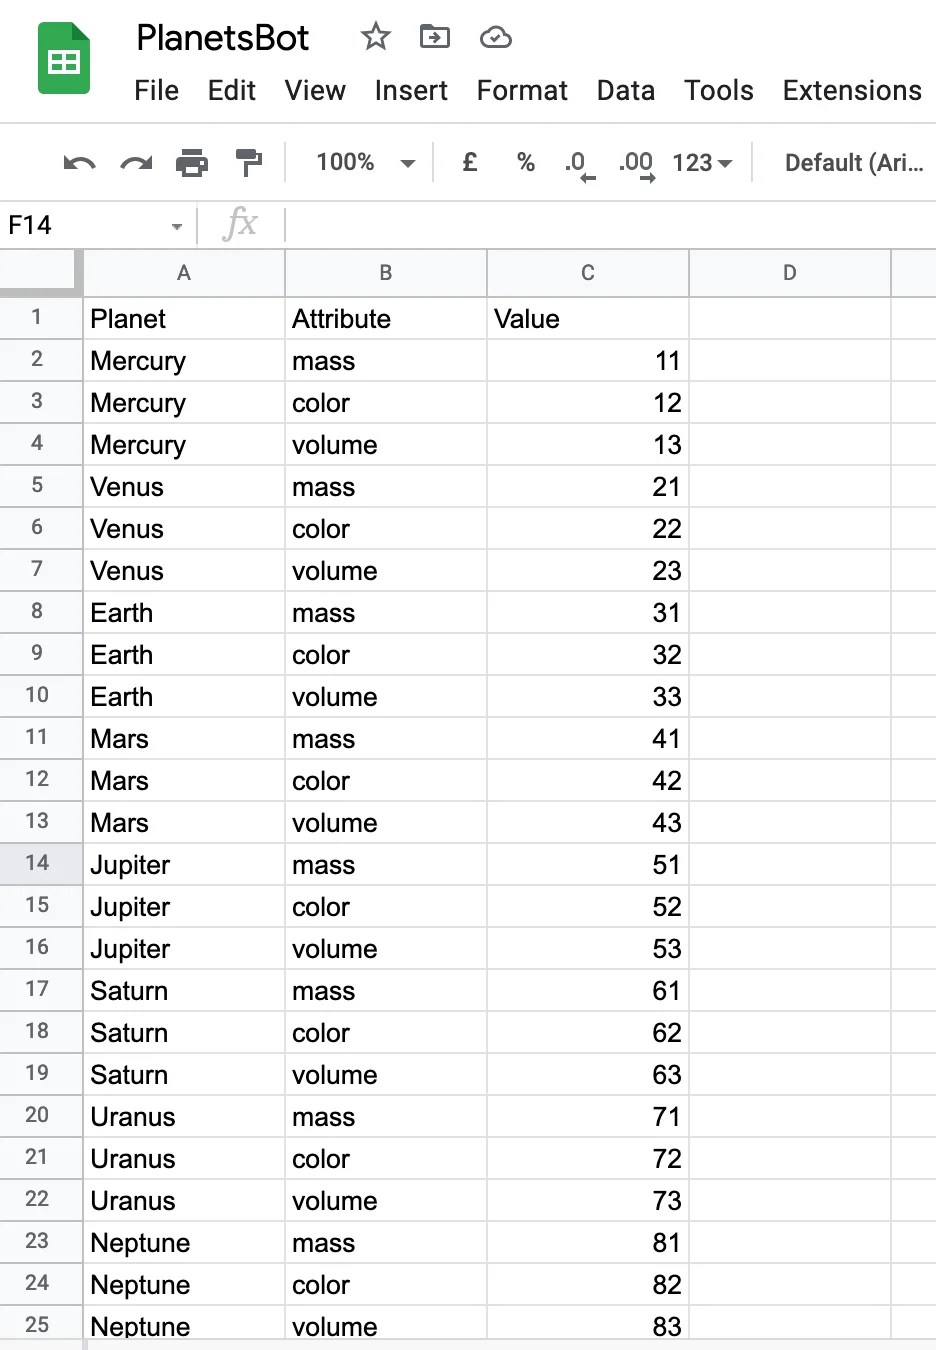This screenshot has height=1350, width=936.
Task: Increase decimal places
Action: tap(634, 162)
